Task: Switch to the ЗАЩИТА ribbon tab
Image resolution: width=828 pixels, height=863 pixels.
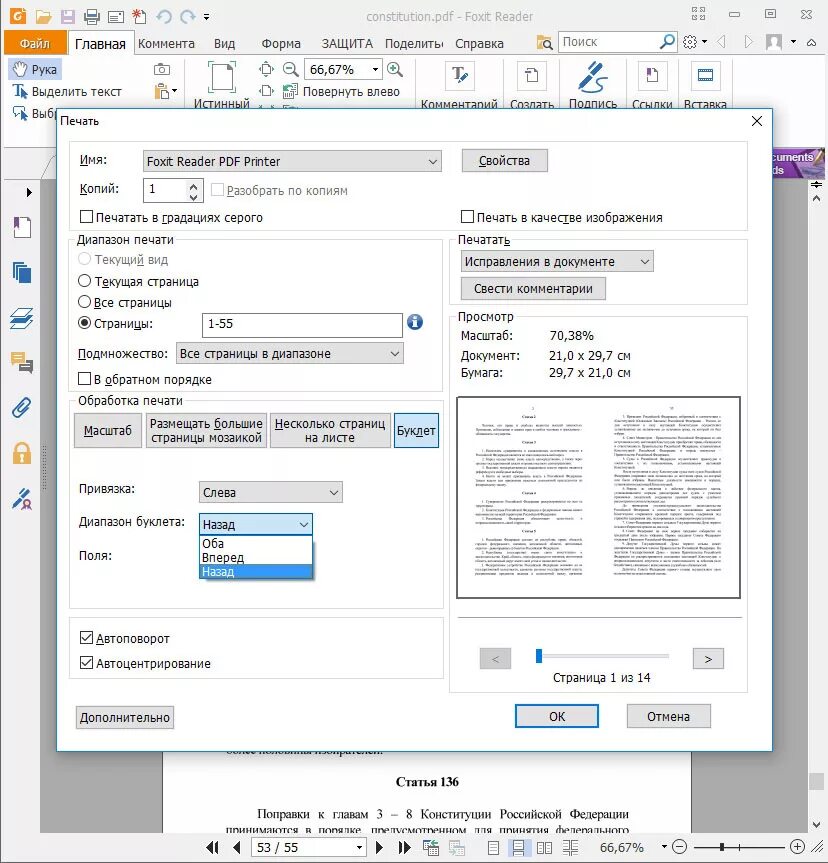Action: (x=347, y=43)
